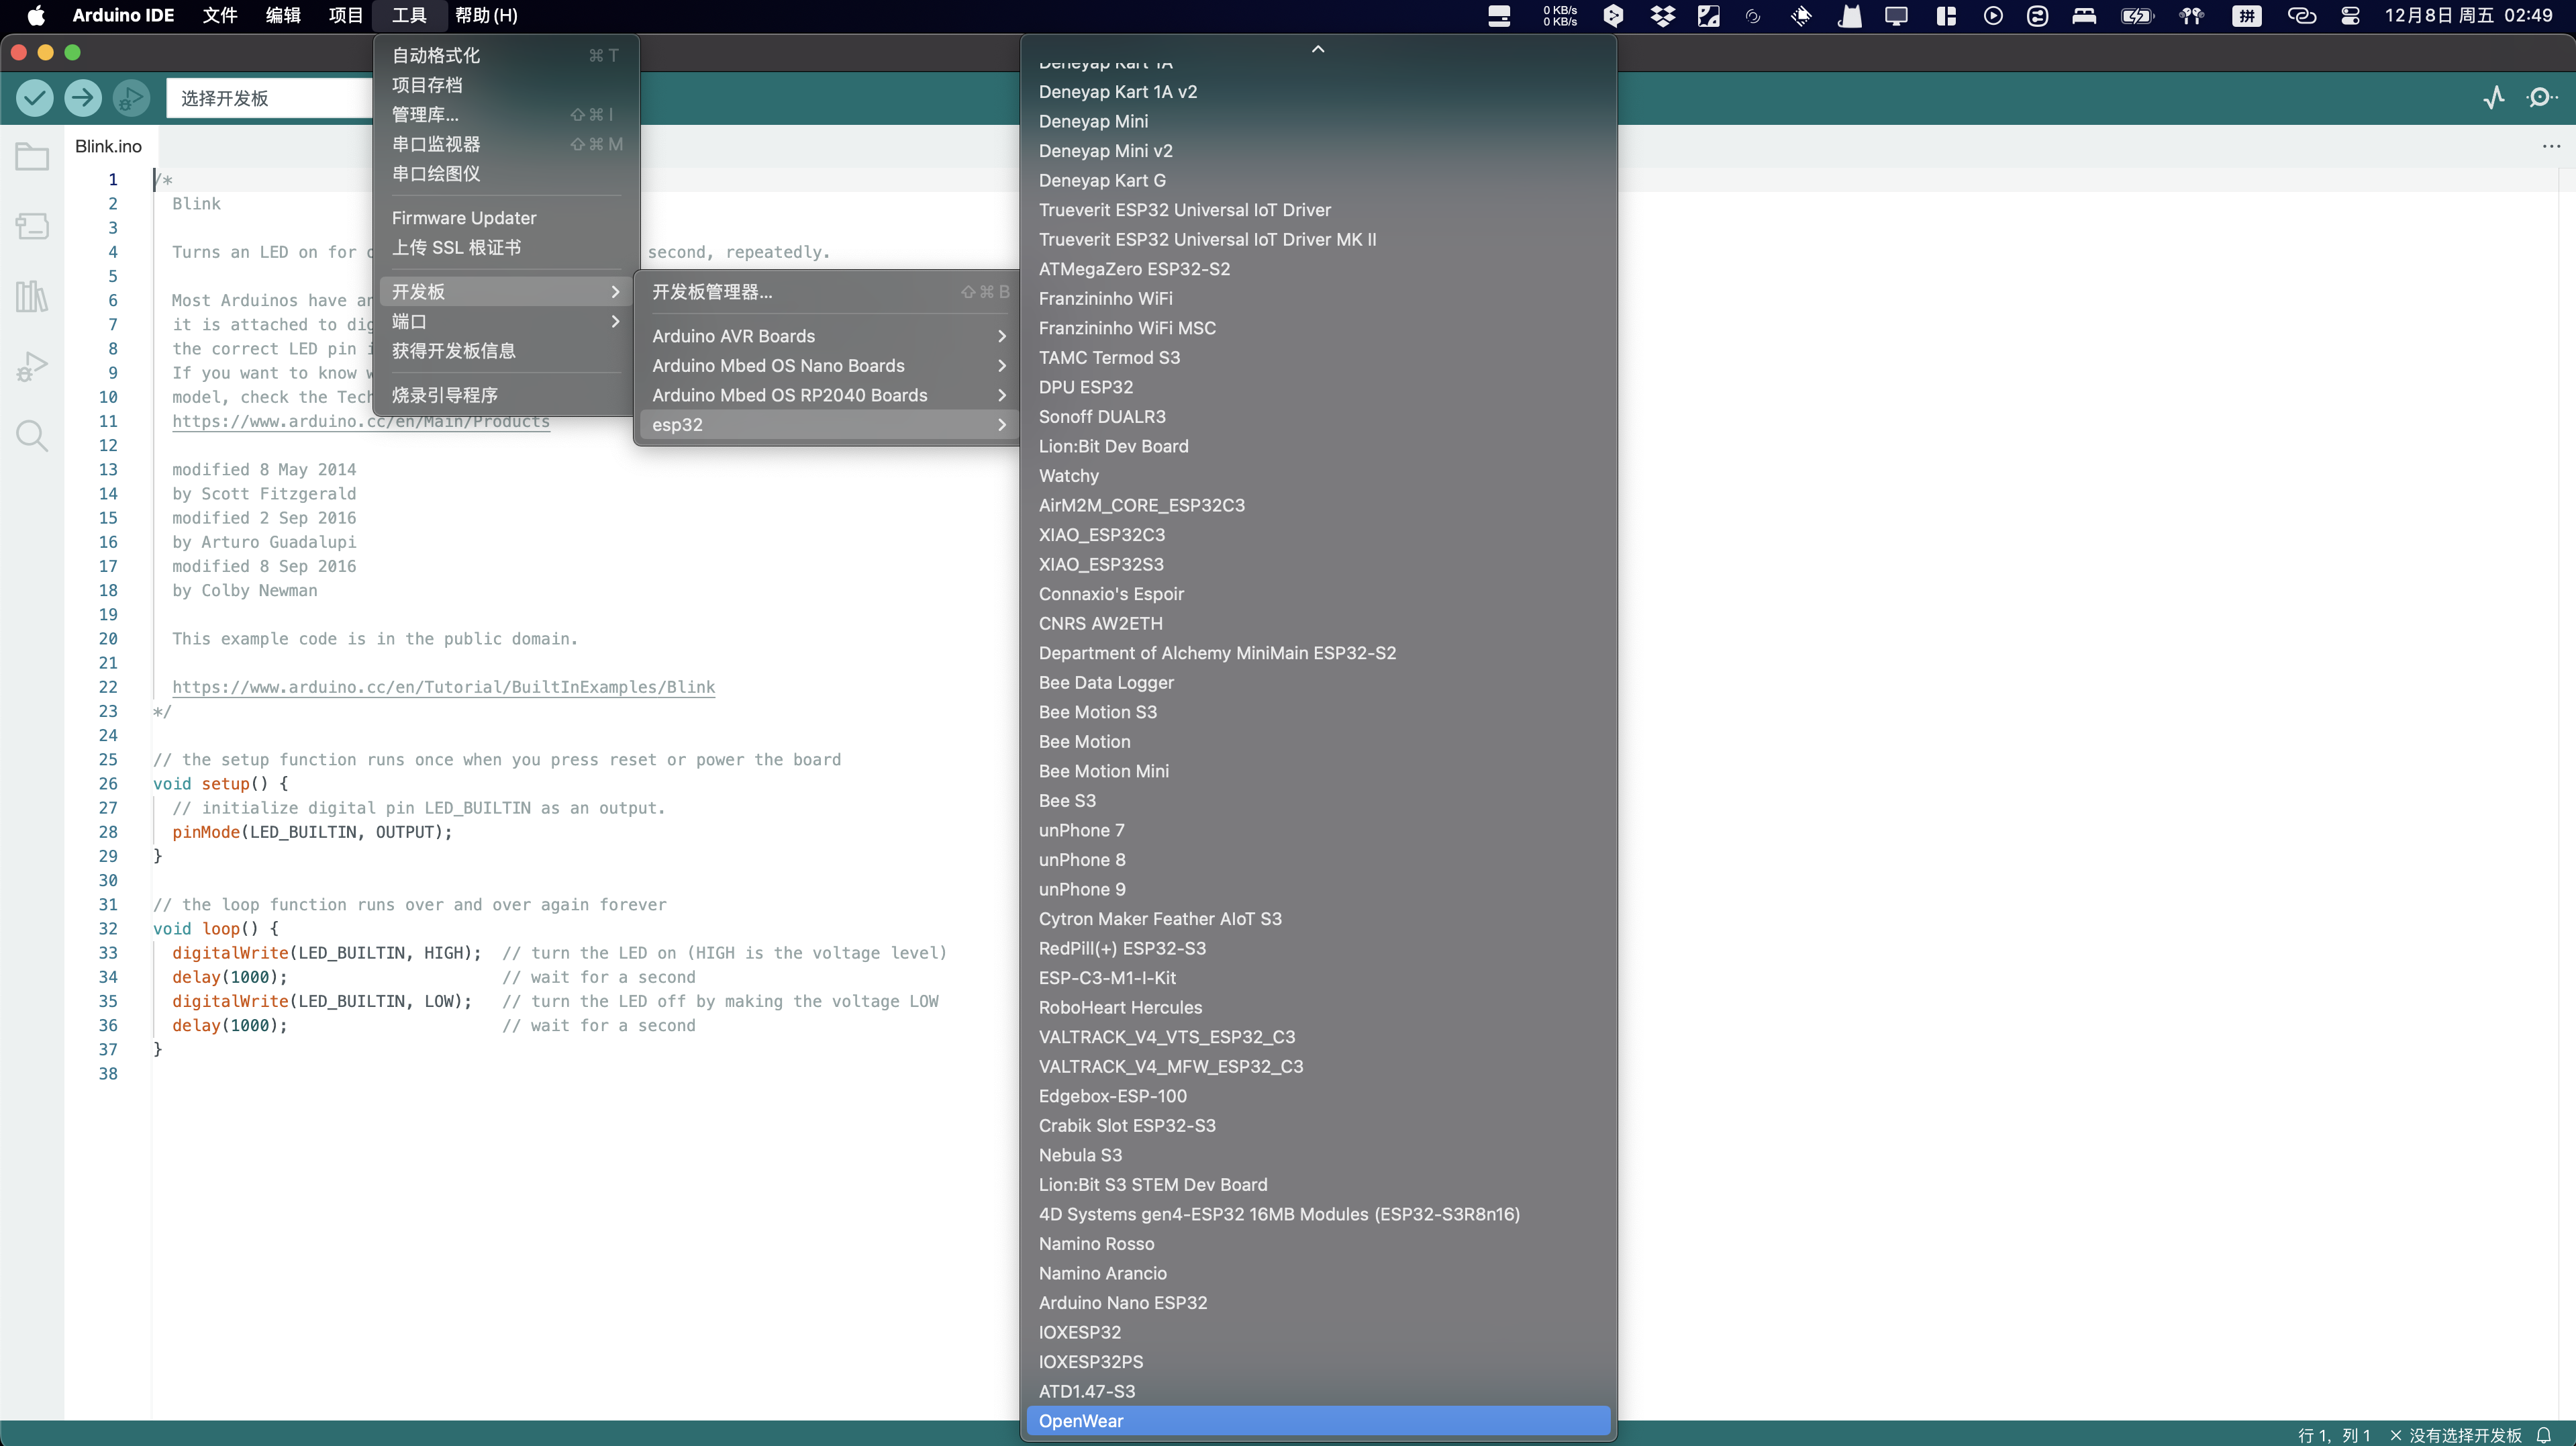Open the BuiltInExamples/Blink tutorial link
The image size is (2576, 1446).
[x=443, y=687]
